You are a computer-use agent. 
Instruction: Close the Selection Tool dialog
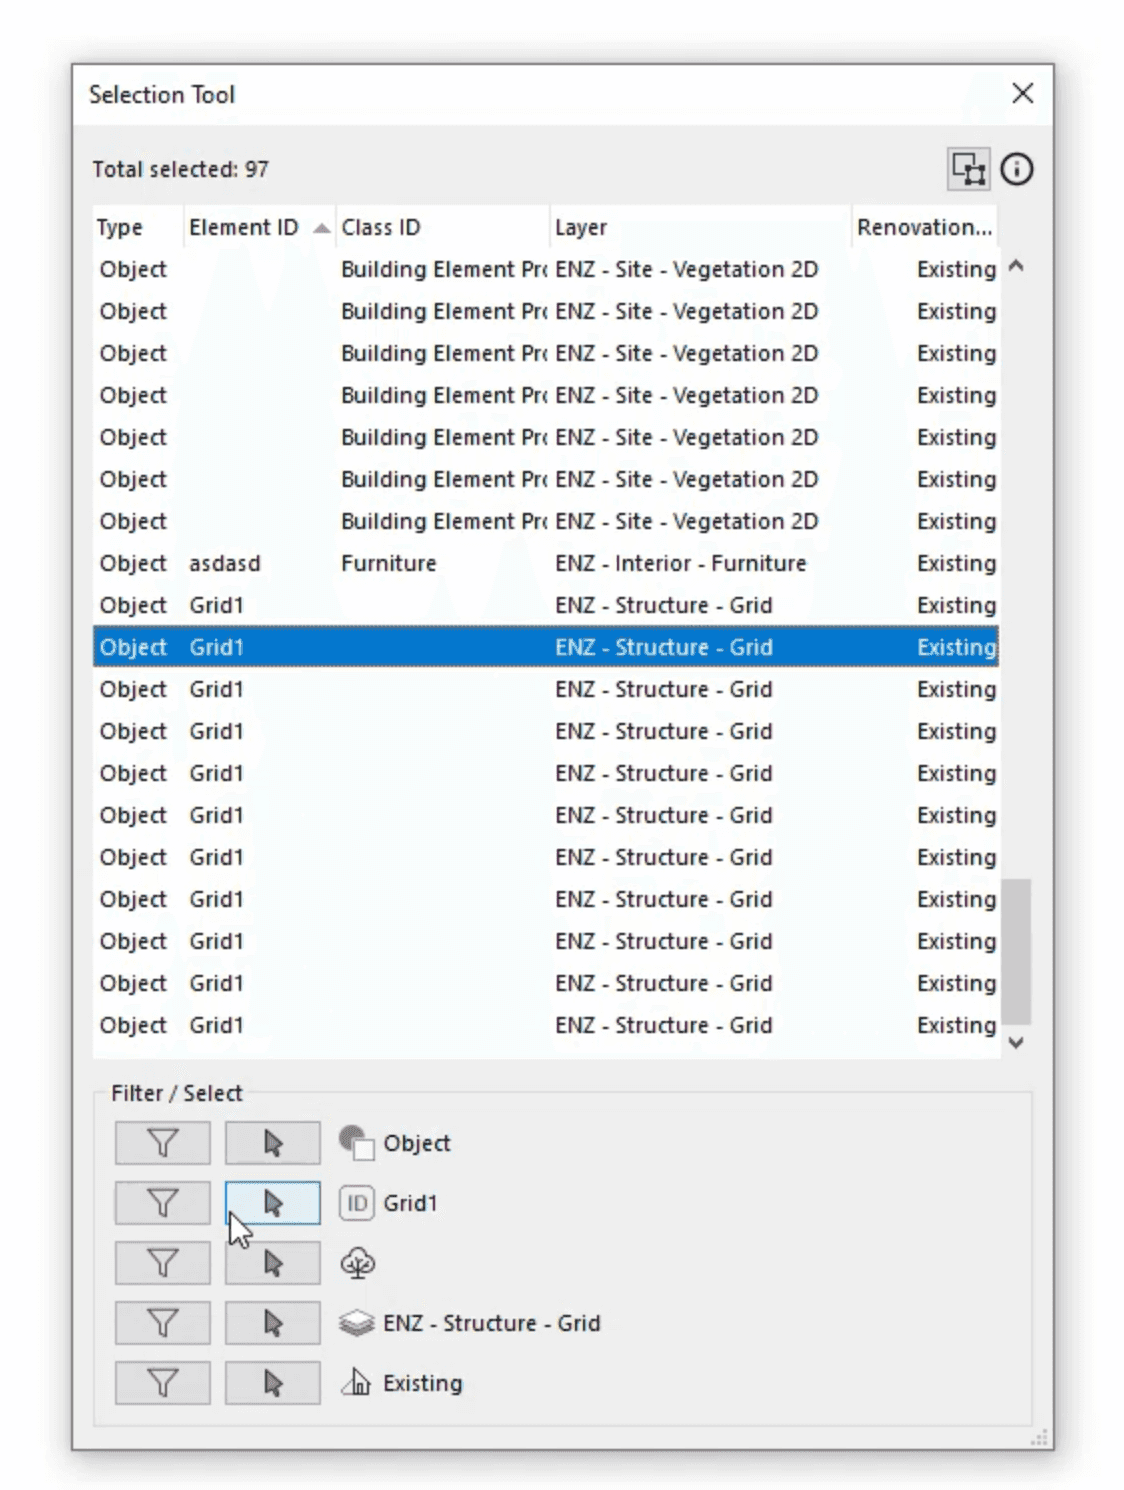point(1022,94)
